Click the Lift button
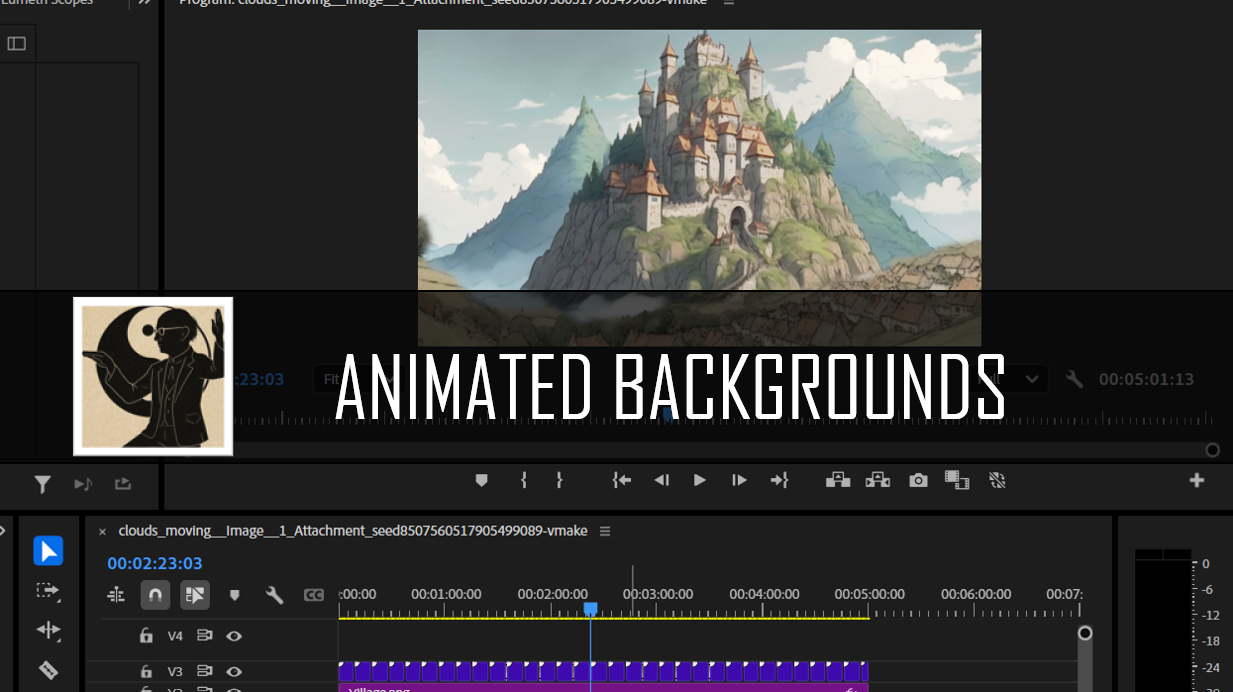The image size is (1233, 692). pos(838,480)
